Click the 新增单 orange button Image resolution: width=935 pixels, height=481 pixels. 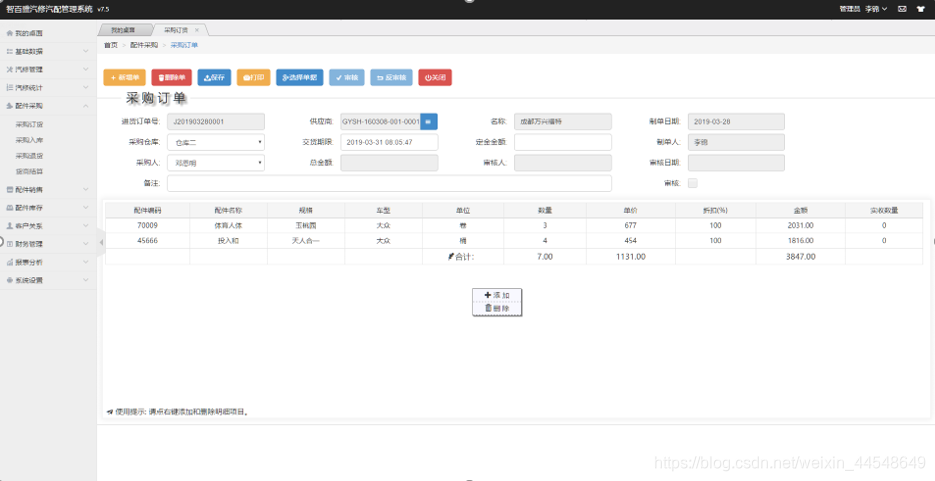125,77
